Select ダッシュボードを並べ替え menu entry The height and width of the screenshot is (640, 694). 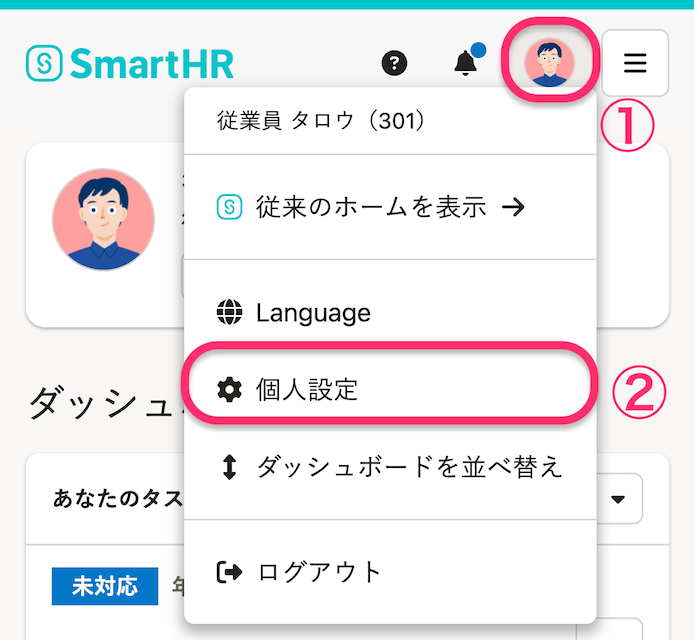tap(408, 467)
